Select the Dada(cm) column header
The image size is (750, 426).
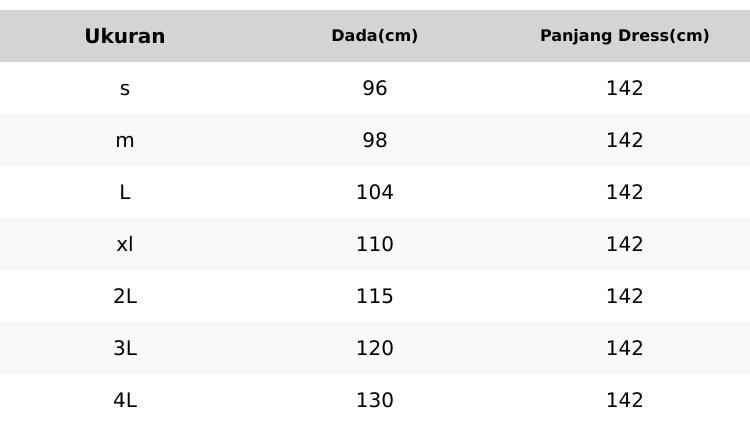coord(375,36)
